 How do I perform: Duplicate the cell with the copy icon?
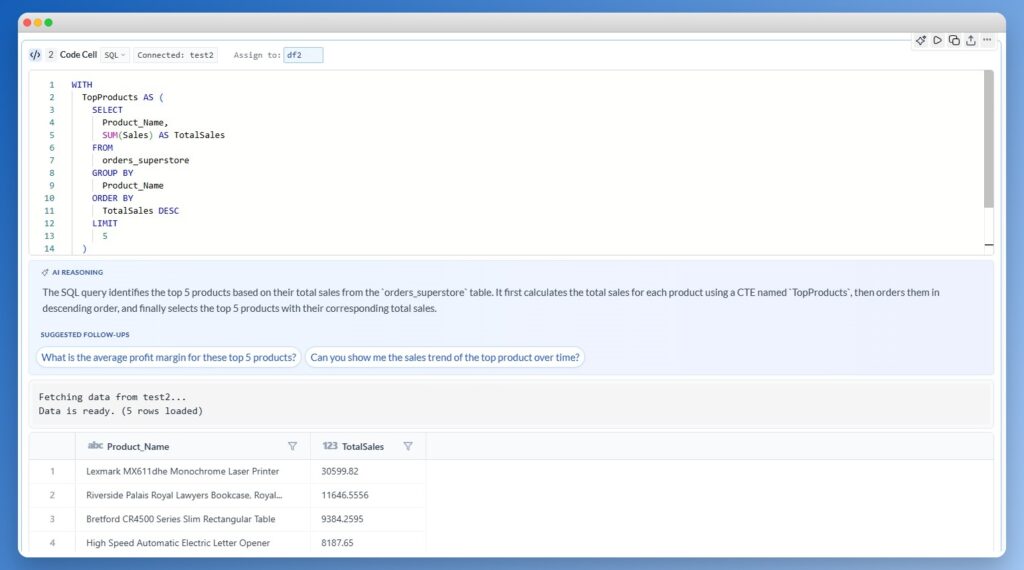[x=954, y=40]
